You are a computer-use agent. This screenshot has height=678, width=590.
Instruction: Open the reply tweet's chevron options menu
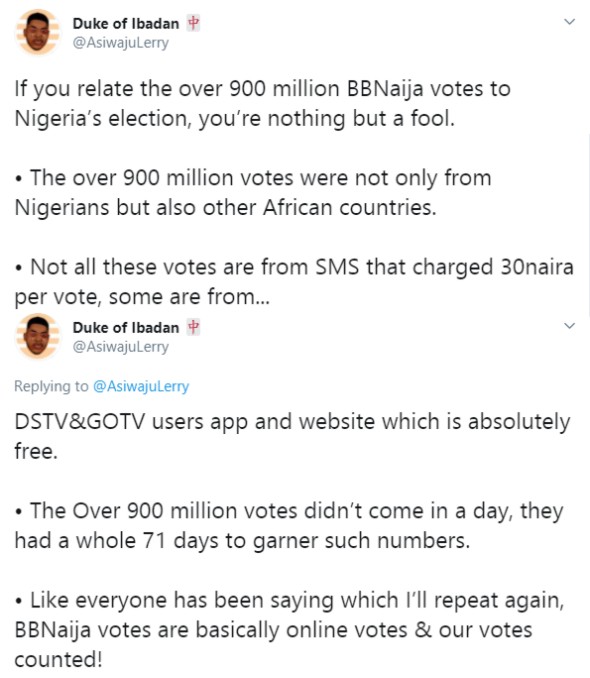[570, 326]
